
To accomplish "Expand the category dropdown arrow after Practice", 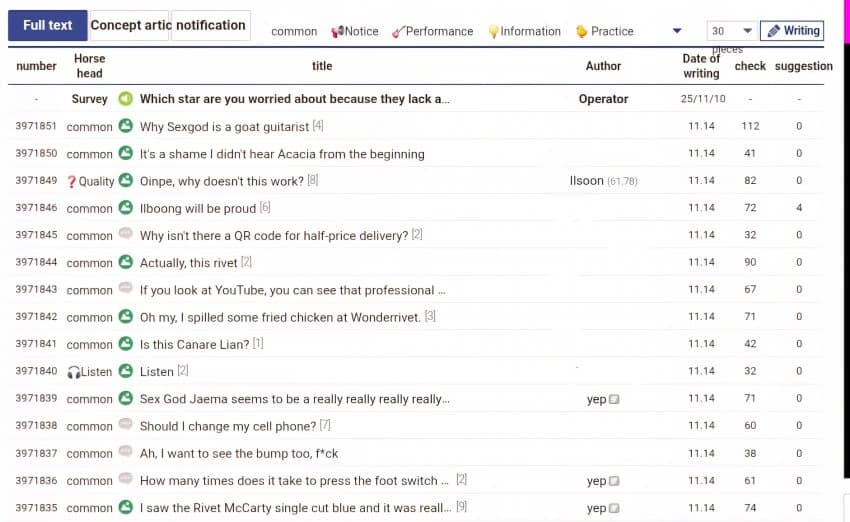I will [x=677, y=31].
